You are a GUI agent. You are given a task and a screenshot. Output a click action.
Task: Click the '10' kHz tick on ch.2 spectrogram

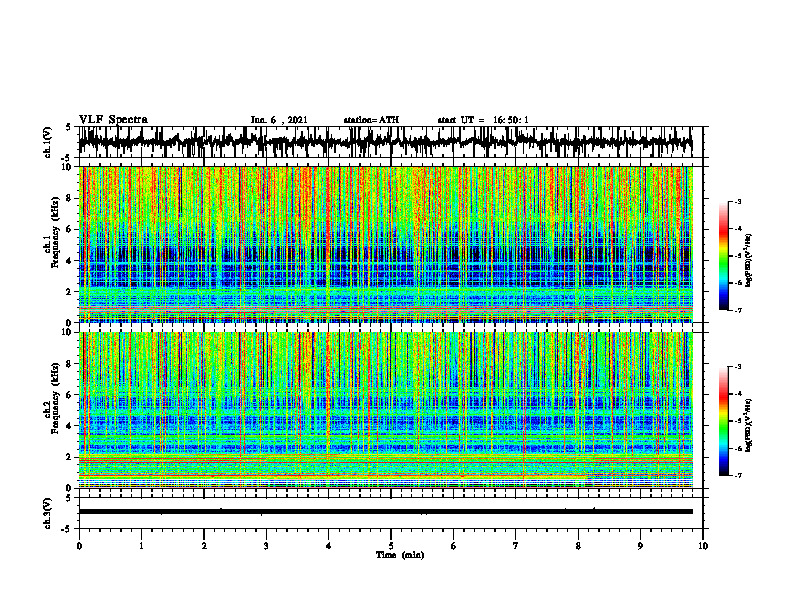click(68, 332)
